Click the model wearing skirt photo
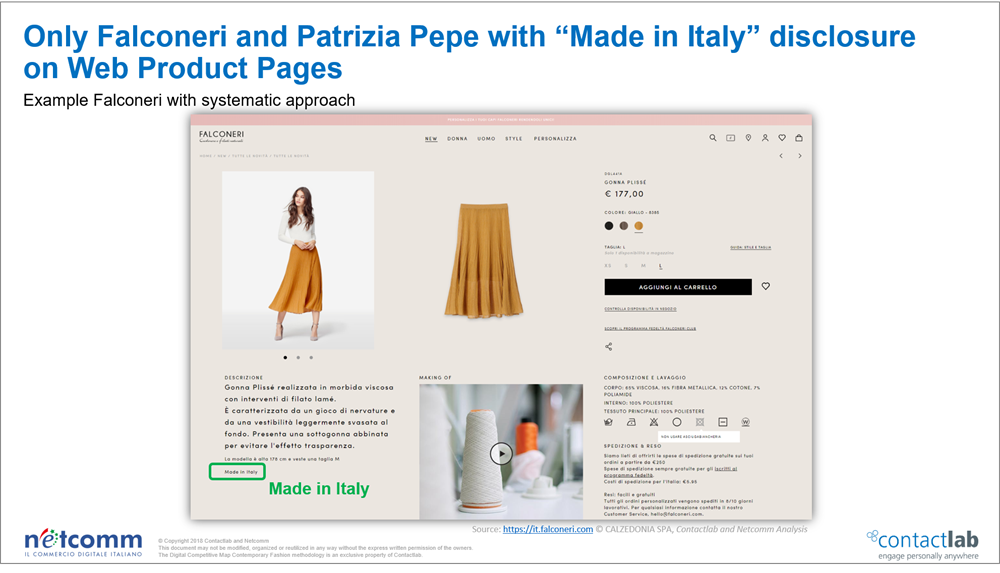1000x573 pixels. pyautogui.click(x=298, y=260)
